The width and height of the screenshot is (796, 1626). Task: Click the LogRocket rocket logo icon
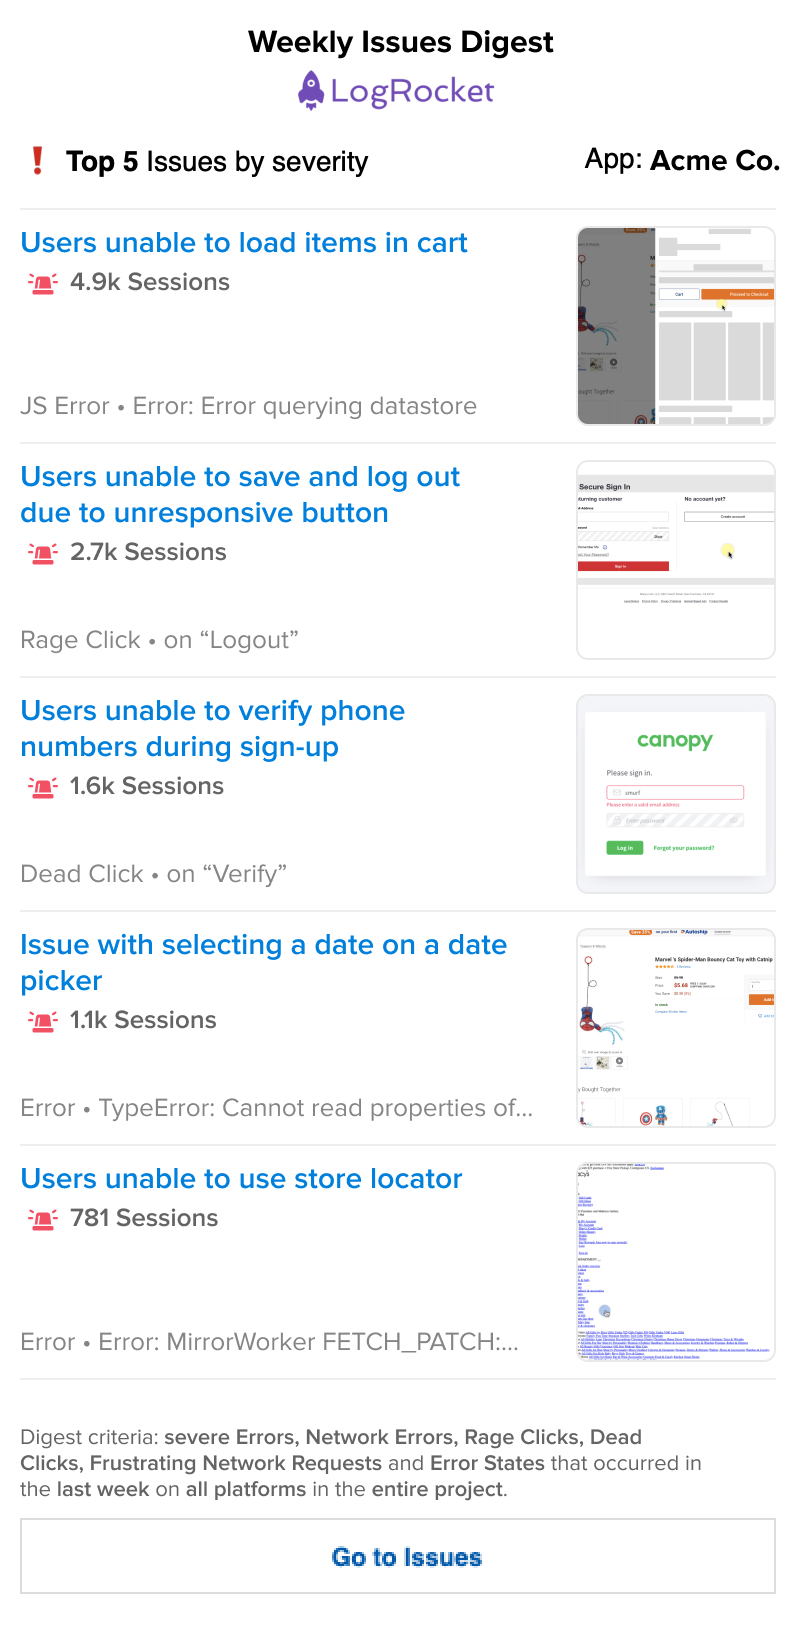[311, 91]
